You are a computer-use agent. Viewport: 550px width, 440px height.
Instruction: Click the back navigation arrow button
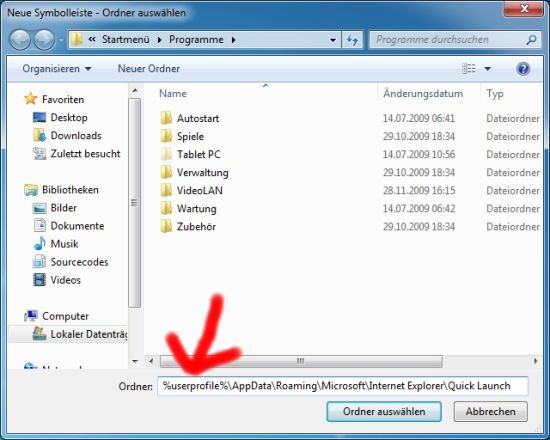click(20, 40)
